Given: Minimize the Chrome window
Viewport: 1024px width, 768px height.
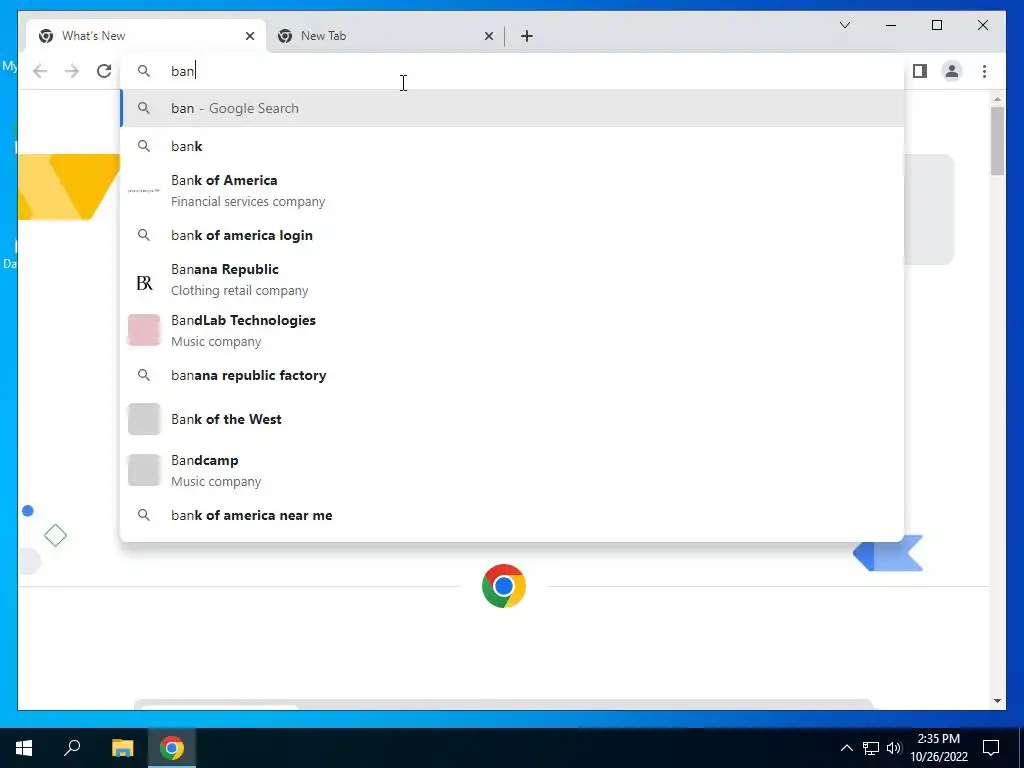Looking at the screenshot, I should pyautogui.click(x=891, y=25).
